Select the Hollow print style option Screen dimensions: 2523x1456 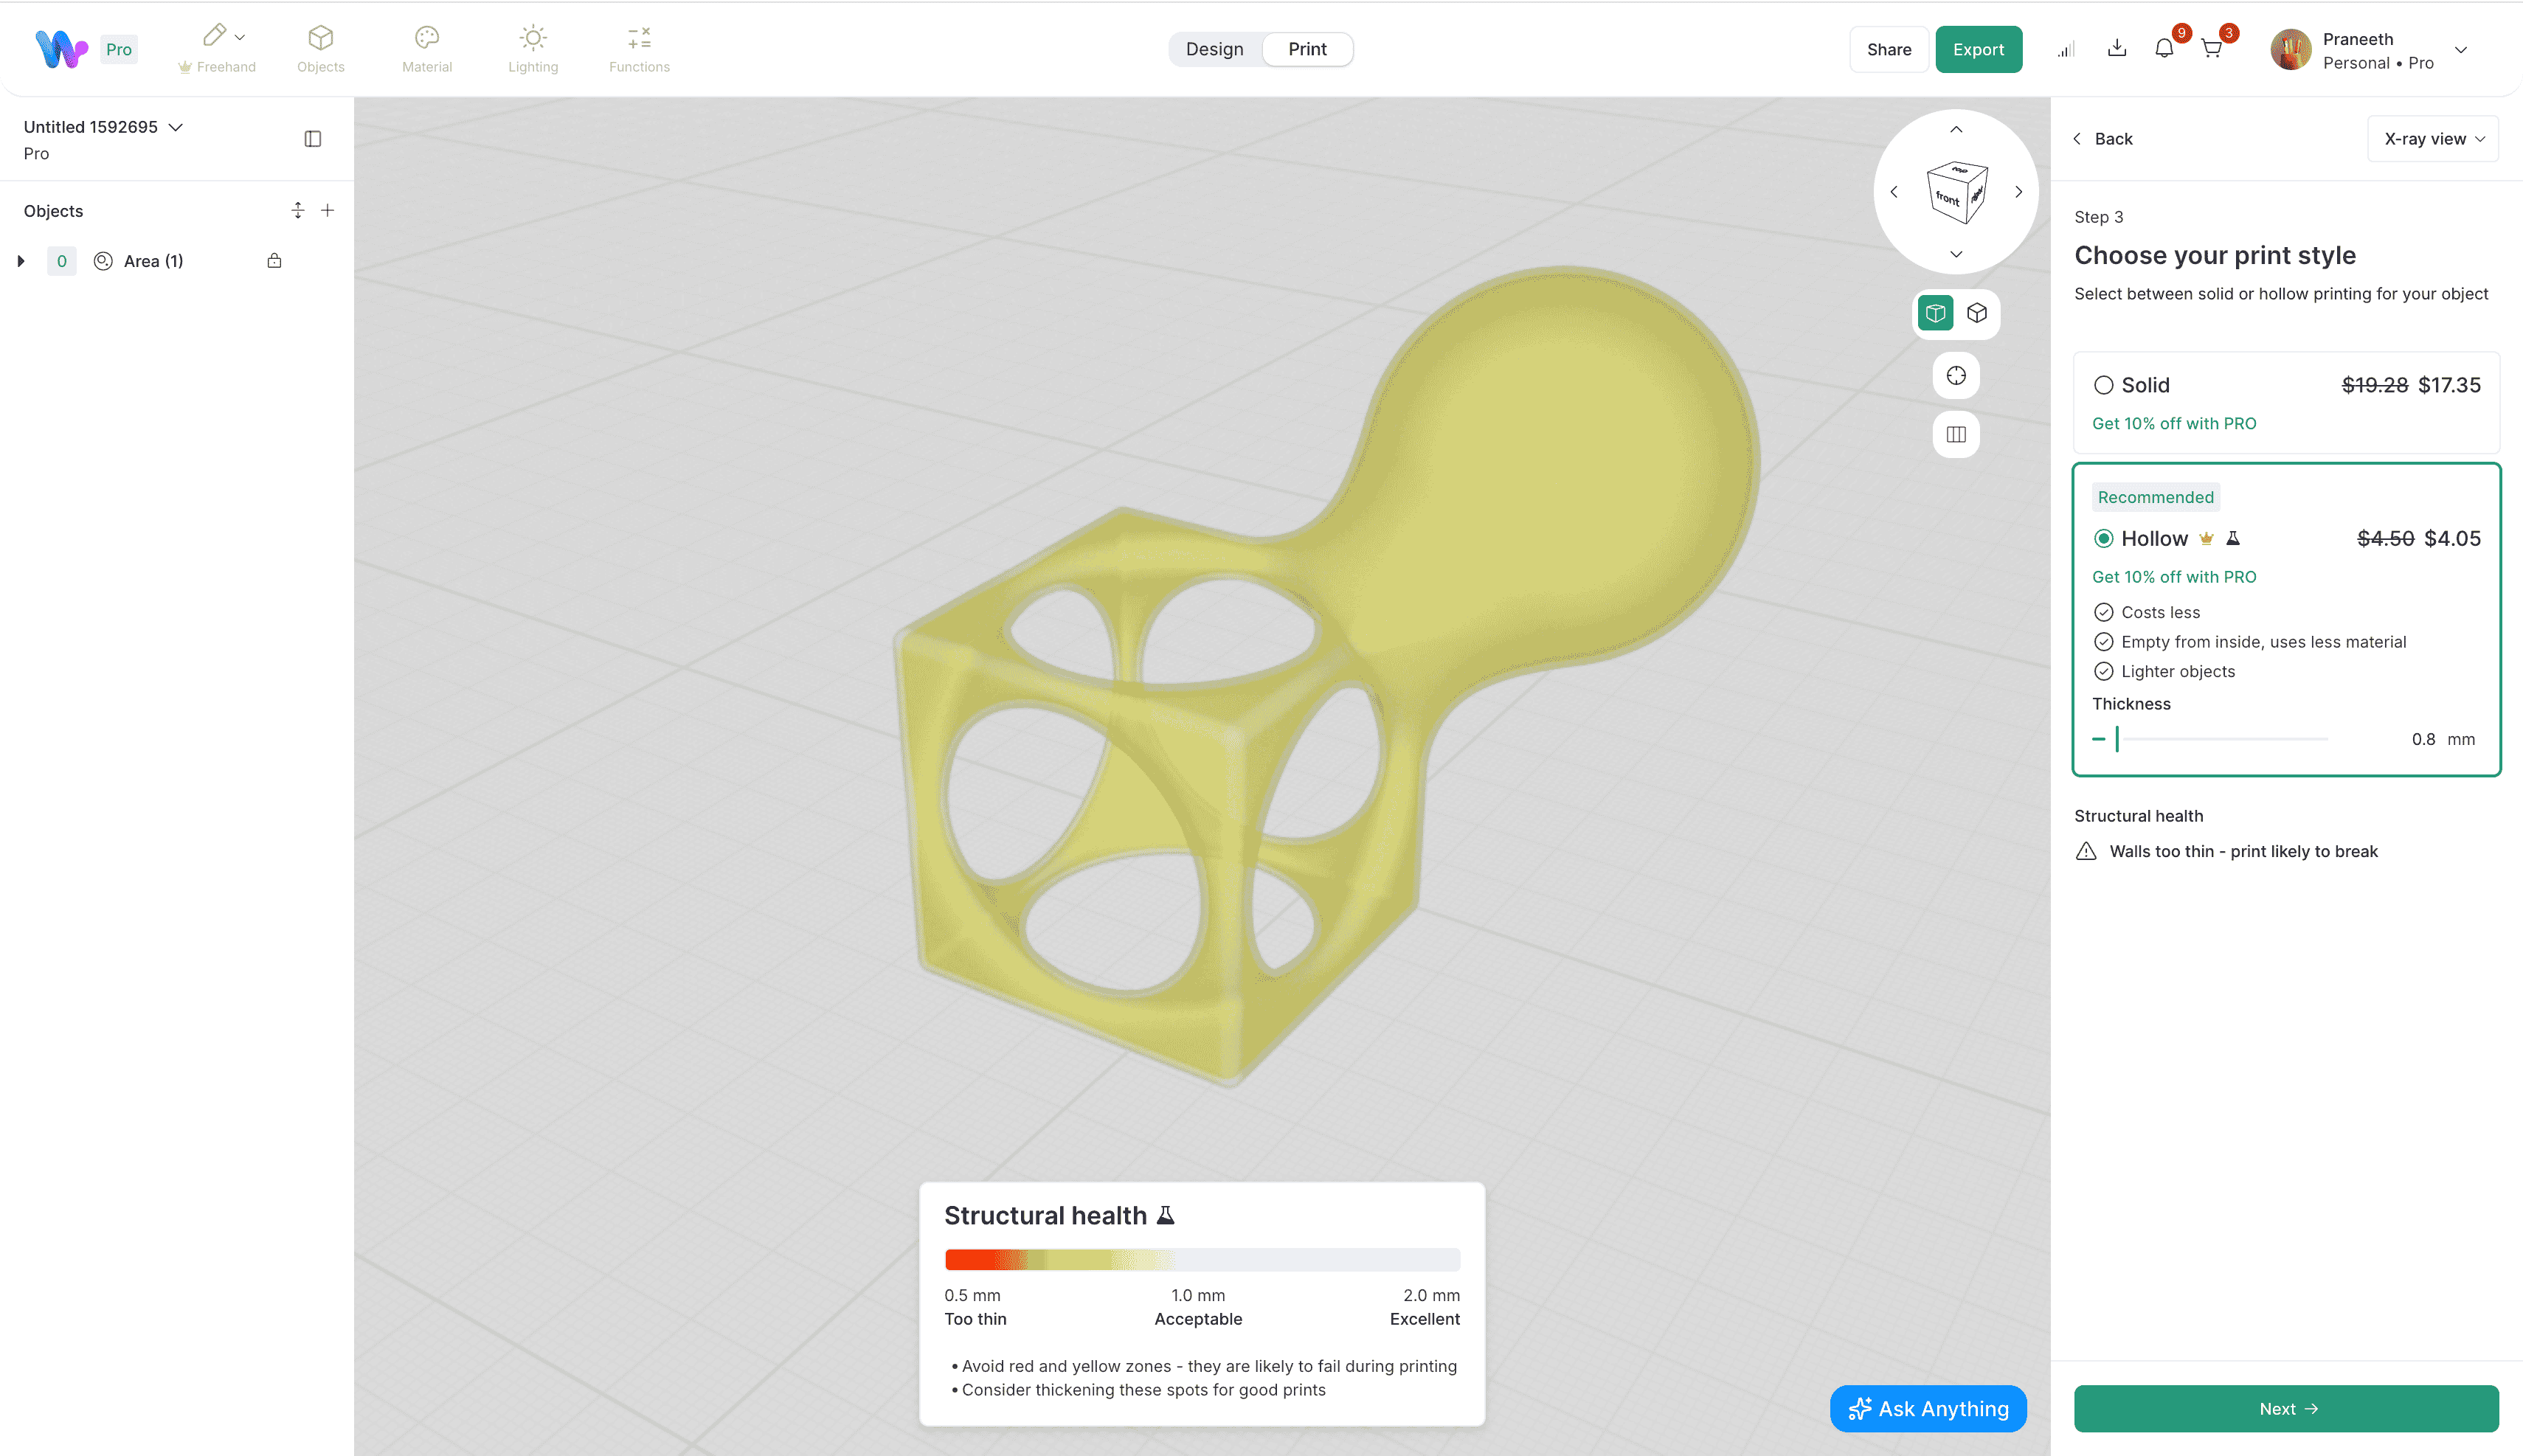(2104, 538)
